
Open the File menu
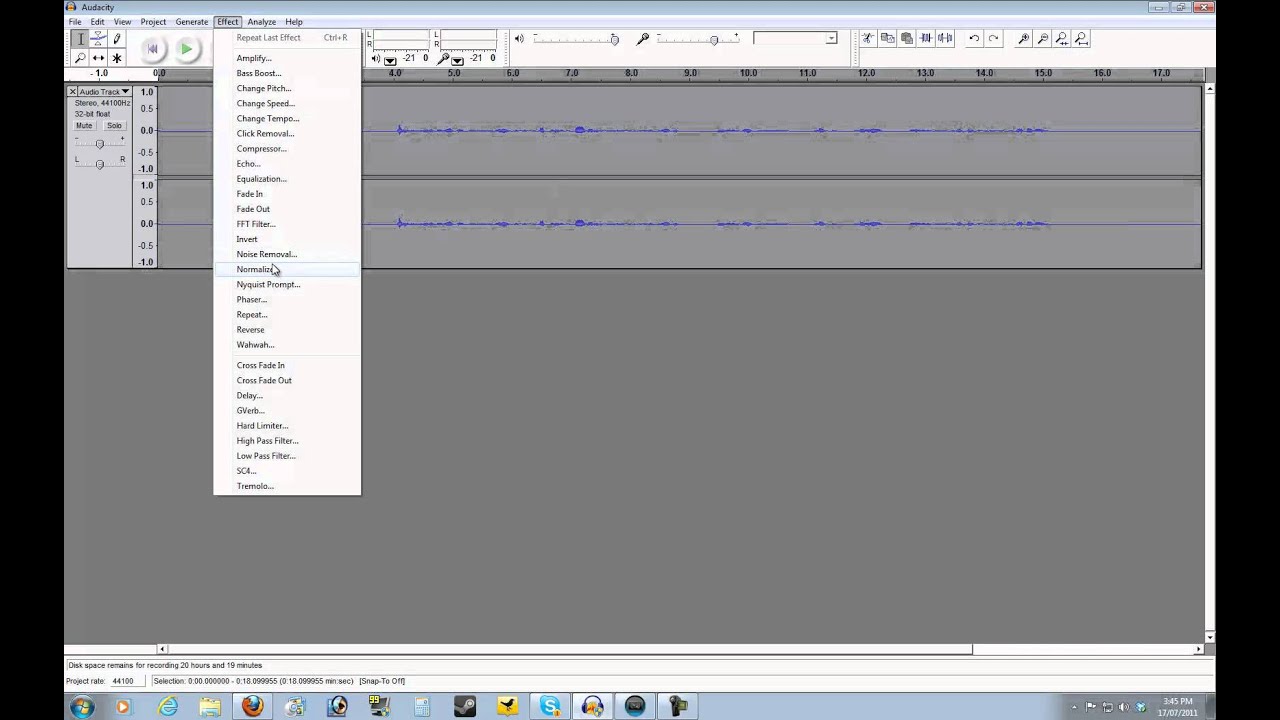pyautogui.click(x=75, y=22)
